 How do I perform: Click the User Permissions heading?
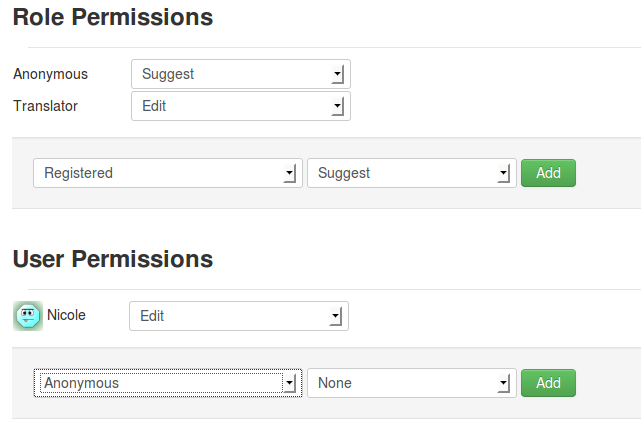click(112, 259)
